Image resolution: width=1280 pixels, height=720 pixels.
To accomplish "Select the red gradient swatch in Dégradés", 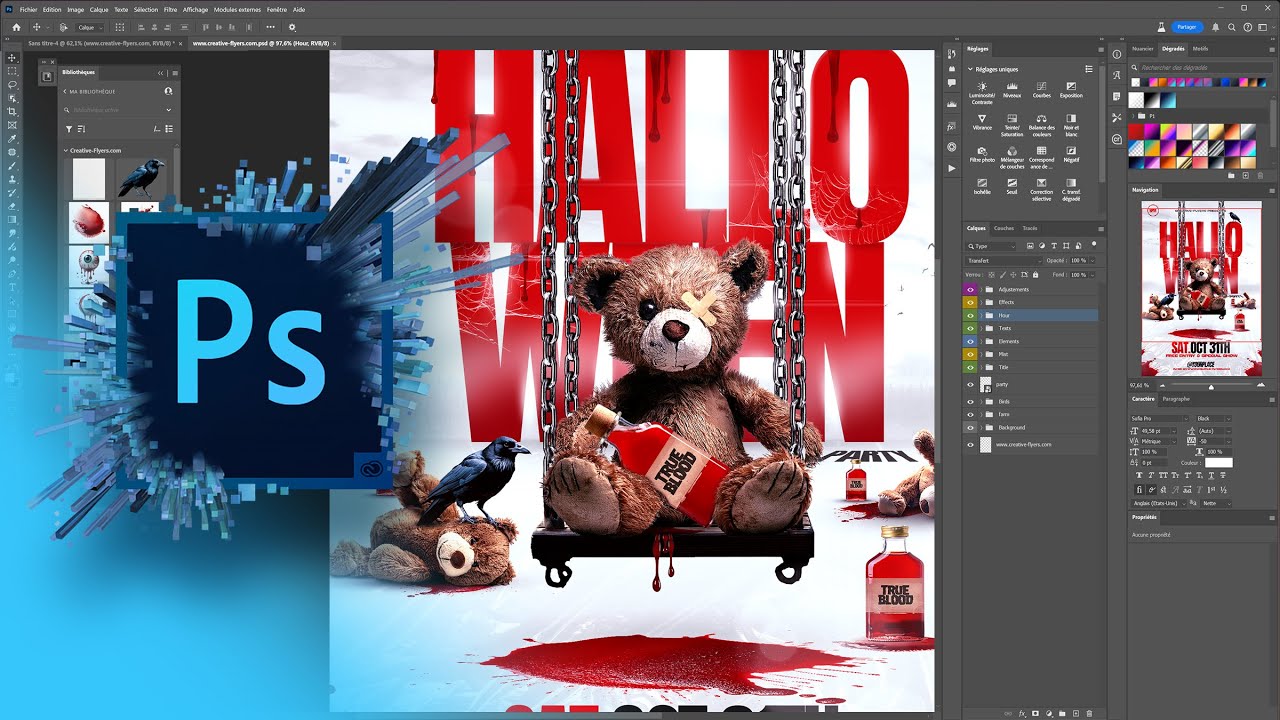I will pyautogui.click(x=1135, y=131).
